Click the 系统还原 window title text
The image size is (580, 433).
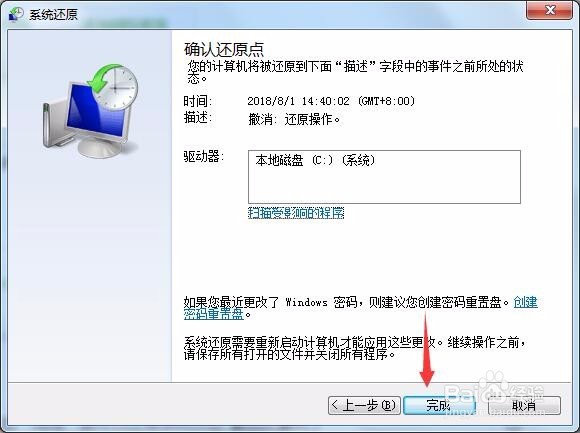53,15
